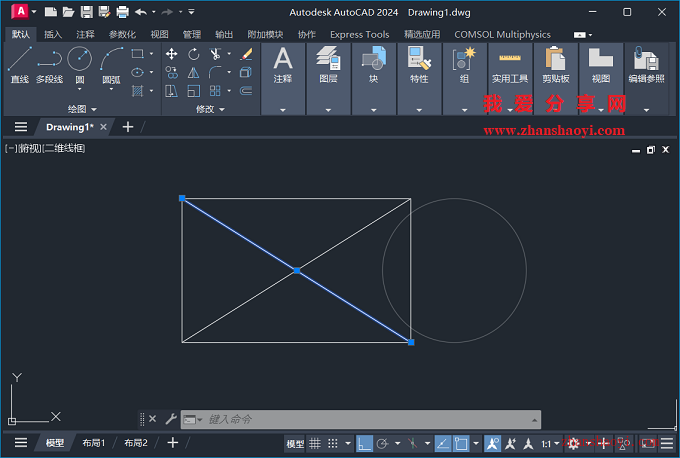This screenshot has width=680, height=458.
Task: Open the Hatch tool dropdown arrow
Action: click(x=151, y=91)
